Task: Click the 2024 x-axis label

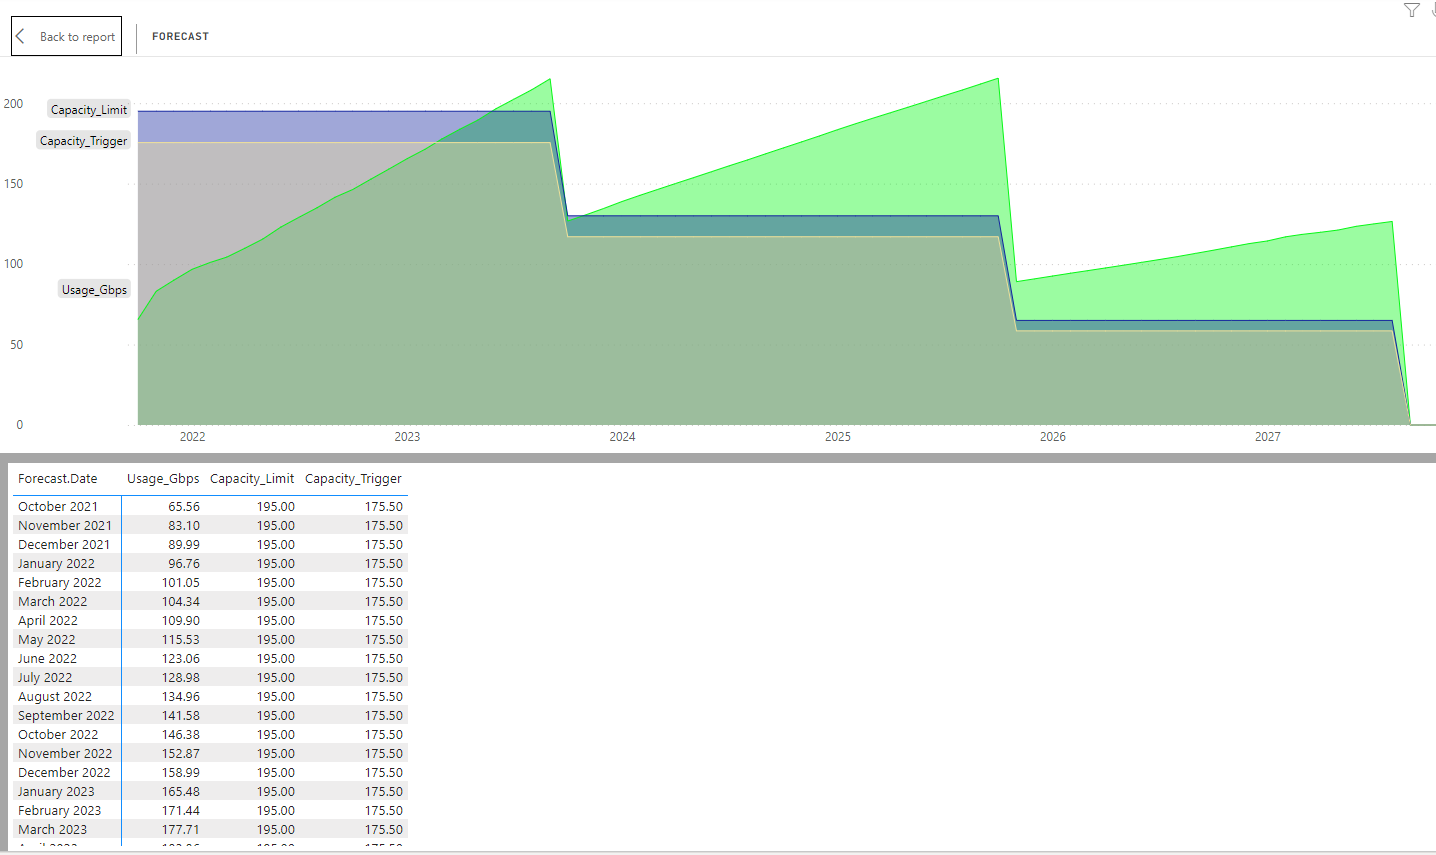Action: point(622,437)
